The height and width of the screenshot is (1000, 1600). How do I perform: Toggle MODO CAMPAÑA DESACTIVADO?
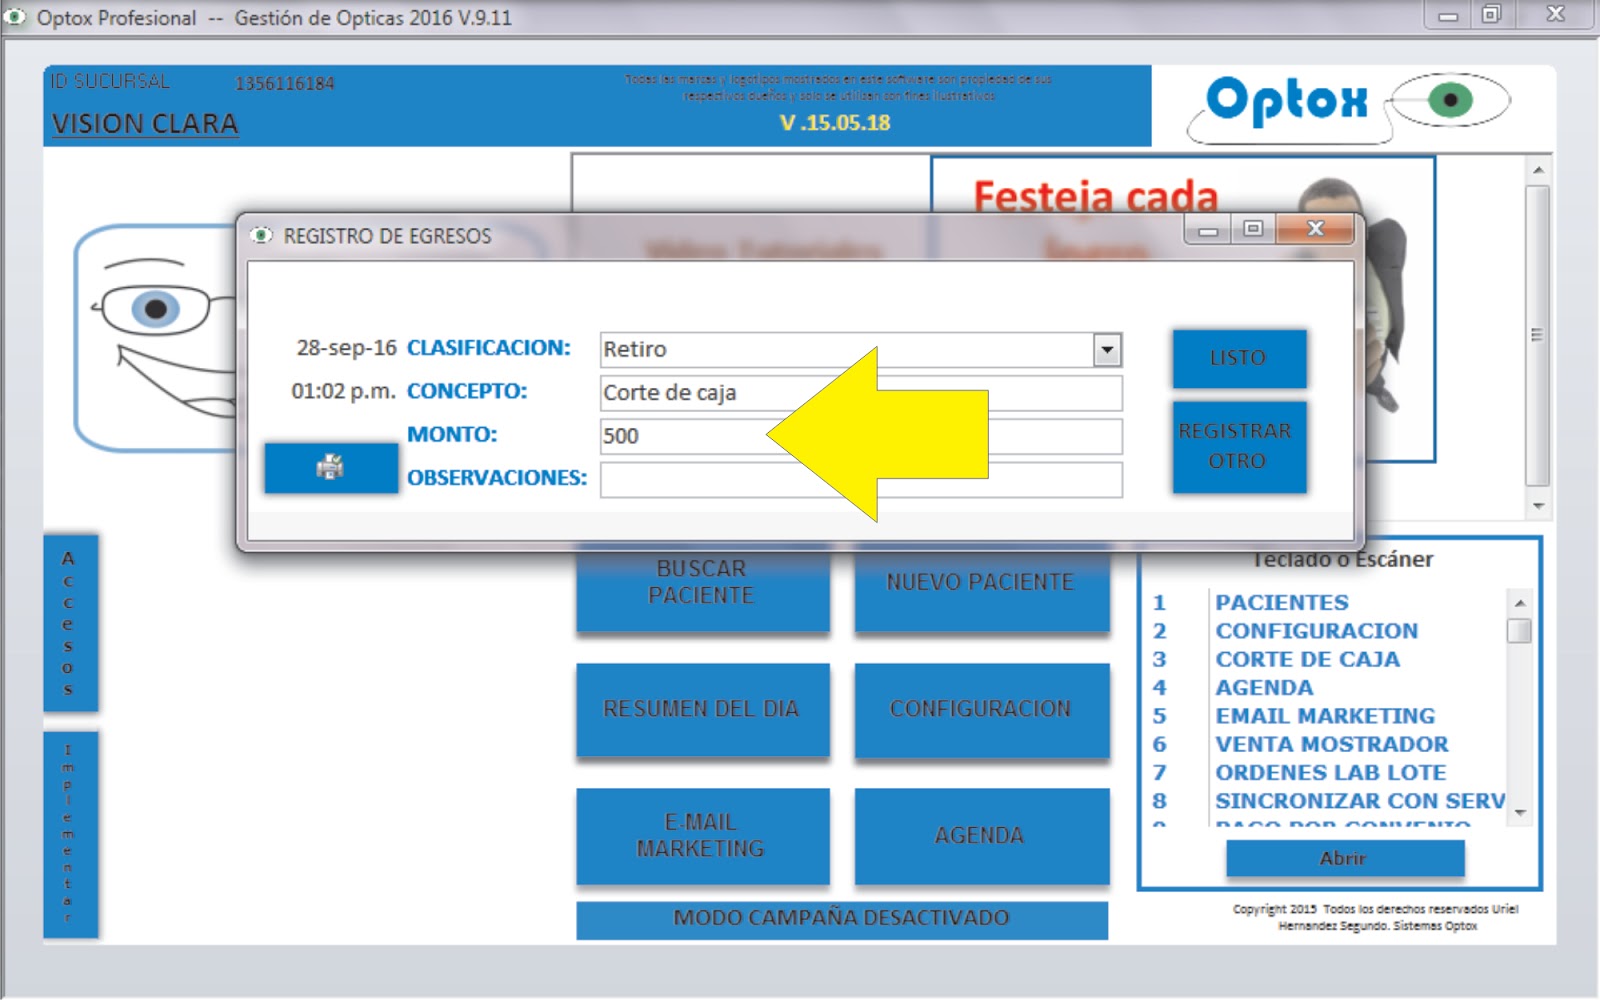[x=841, y=916]
